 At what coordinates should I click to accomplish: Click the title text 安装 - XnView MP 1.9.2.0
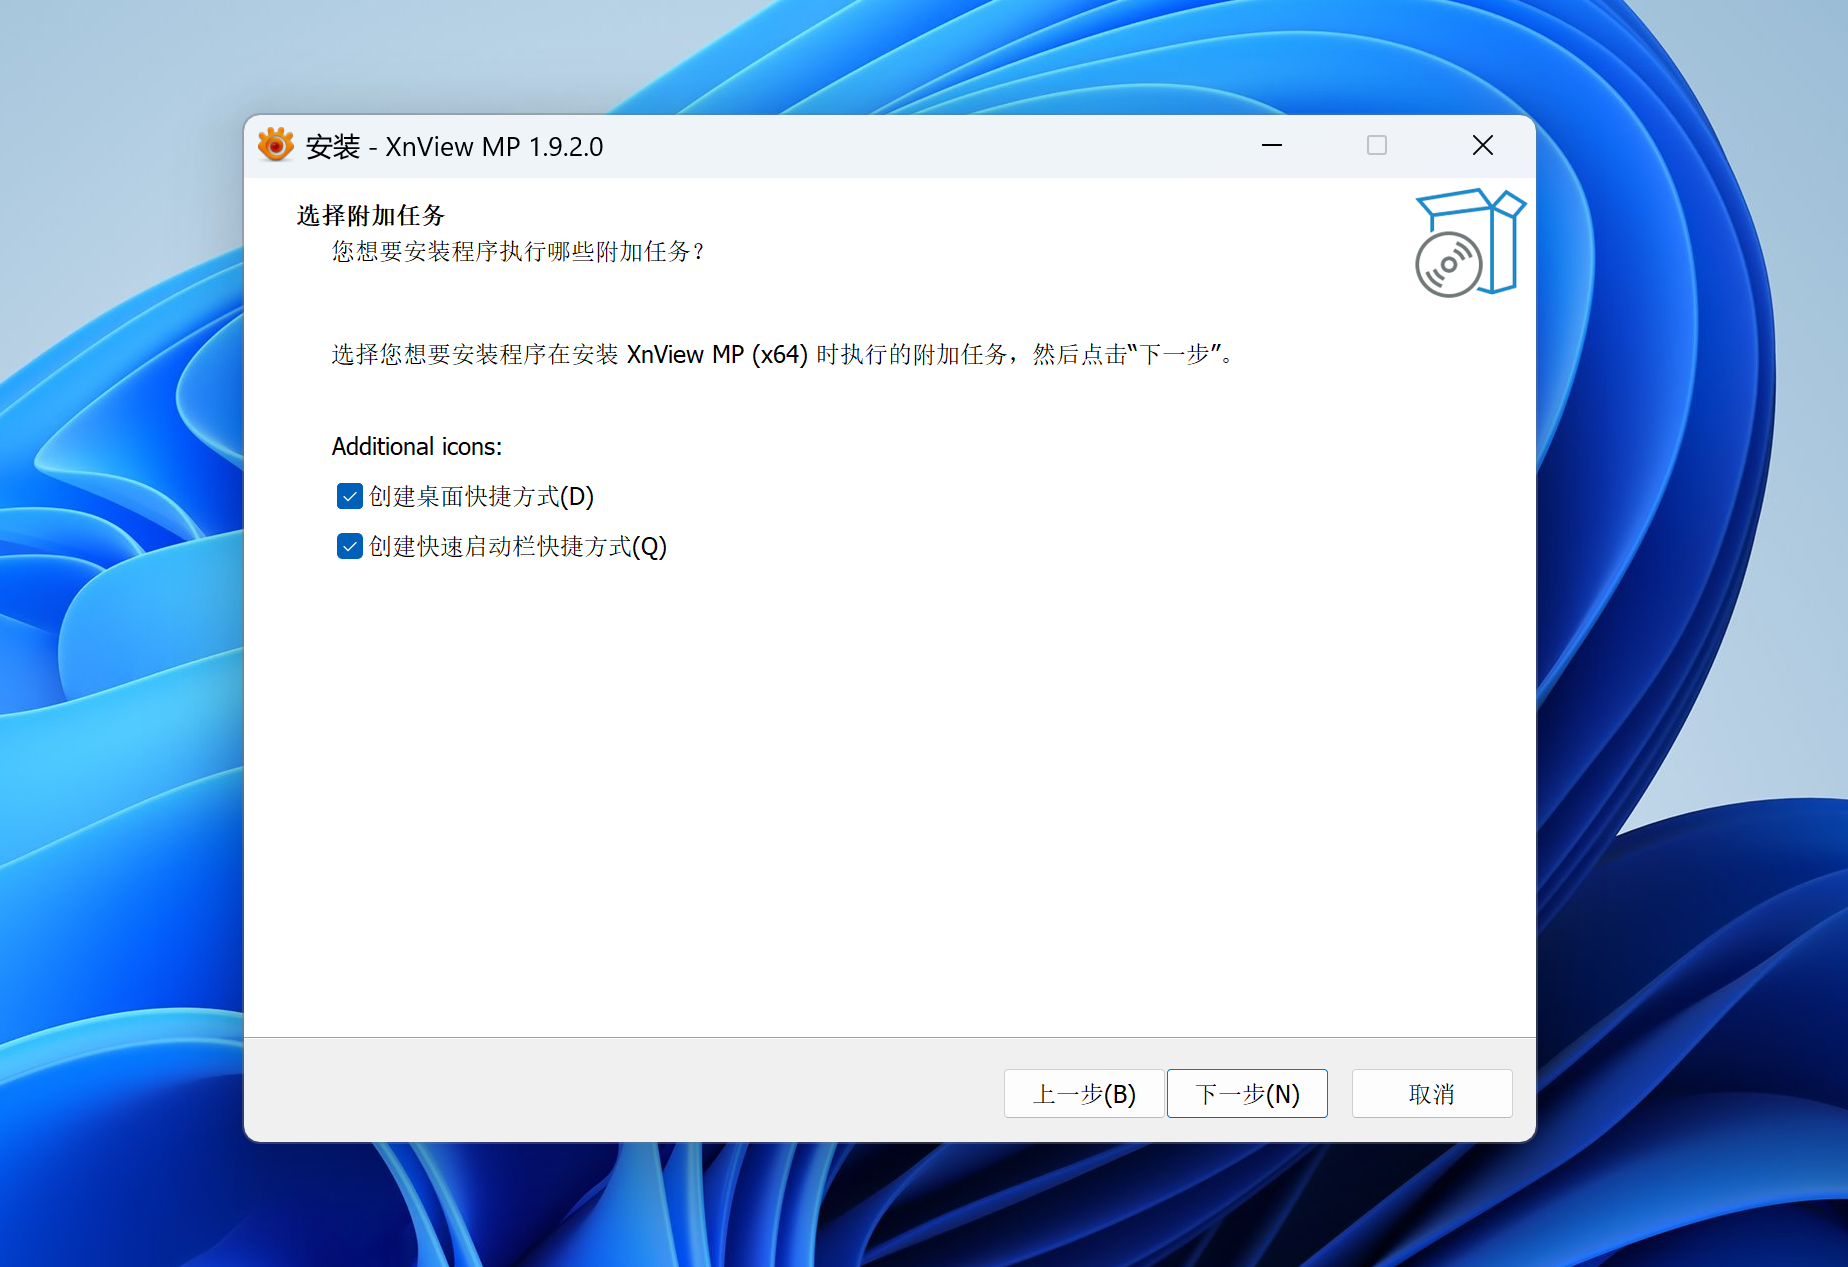click(x=454, y=147)
